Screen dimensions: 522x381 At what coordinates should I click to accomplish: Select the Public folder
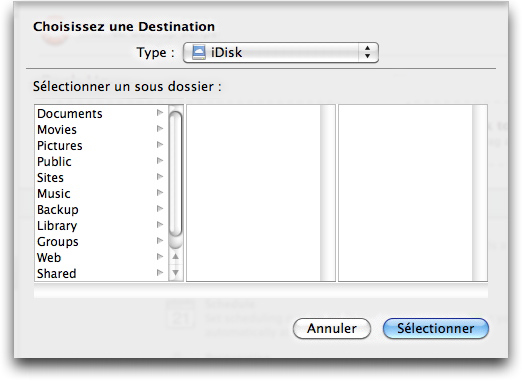coord(101,161)
